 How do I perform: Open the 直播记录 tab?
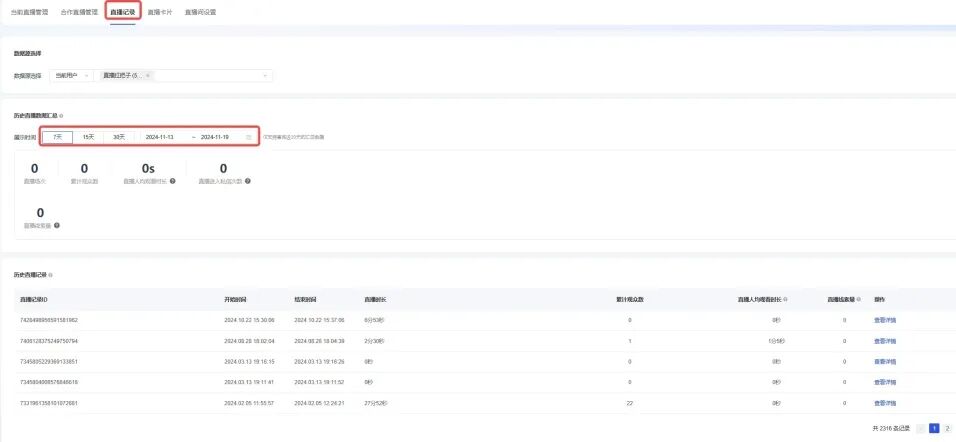tap(123, 12)
